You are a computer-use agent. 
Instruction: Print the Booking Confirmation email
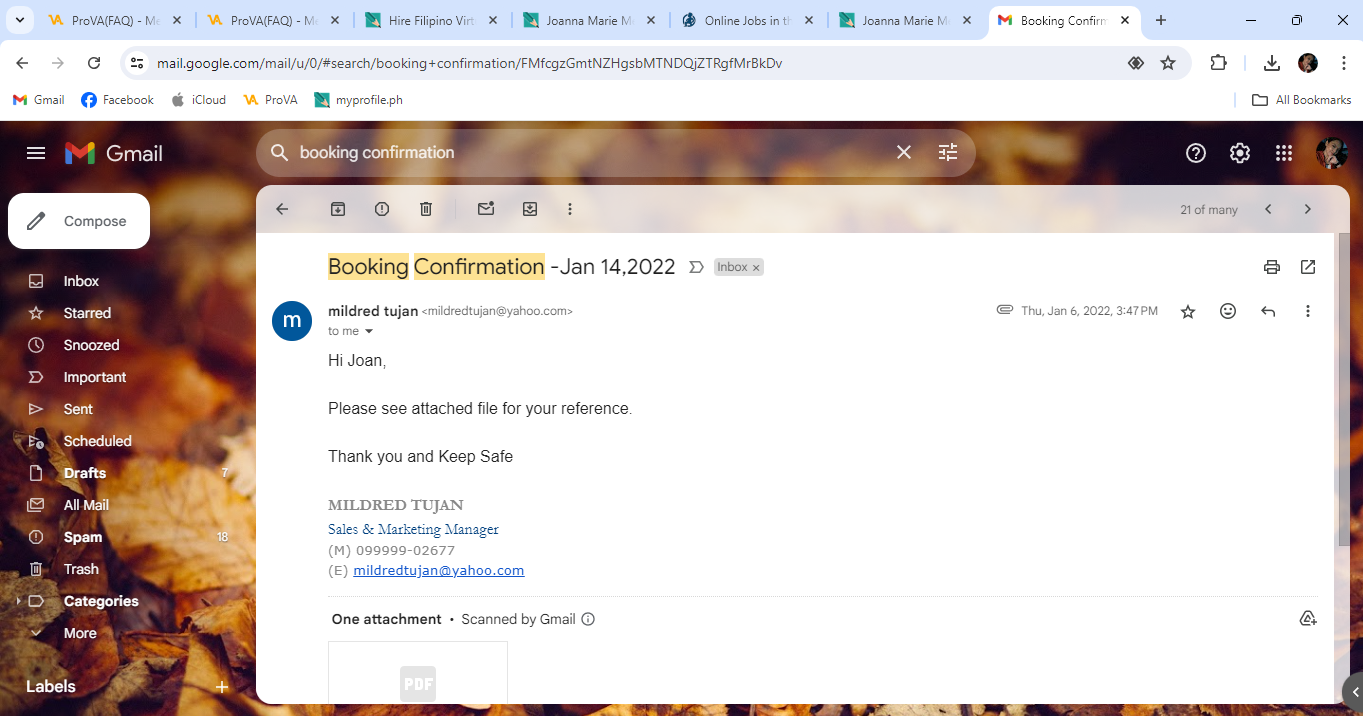(x=1272, y=267)
